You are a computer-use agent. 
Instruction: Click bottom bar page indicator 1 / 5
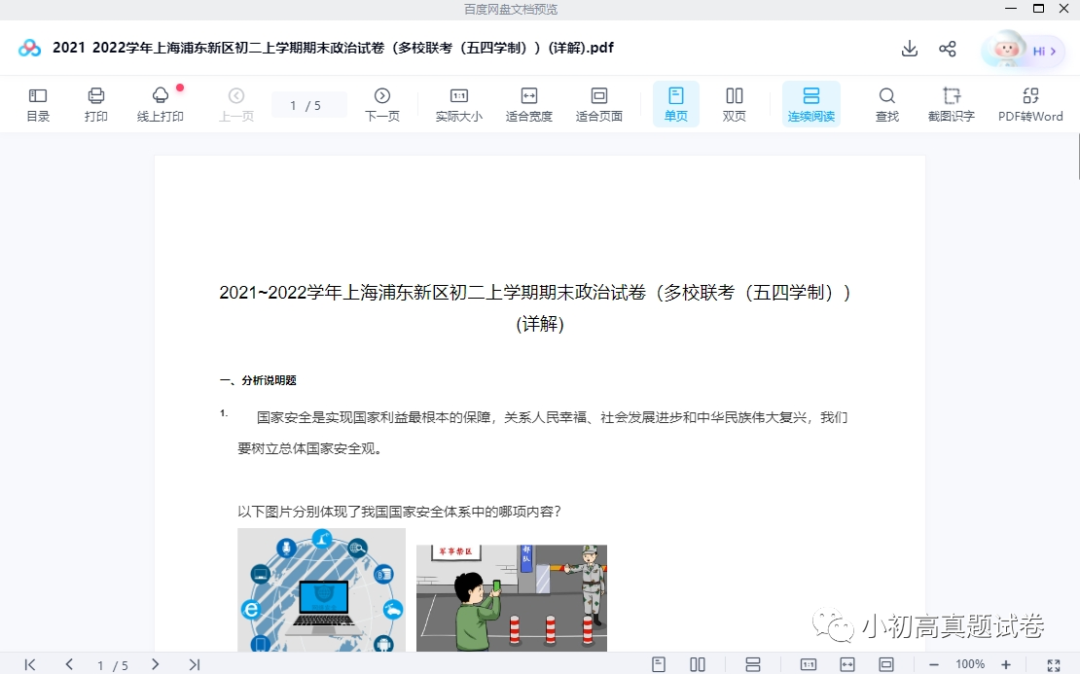(x=112, y=665)
